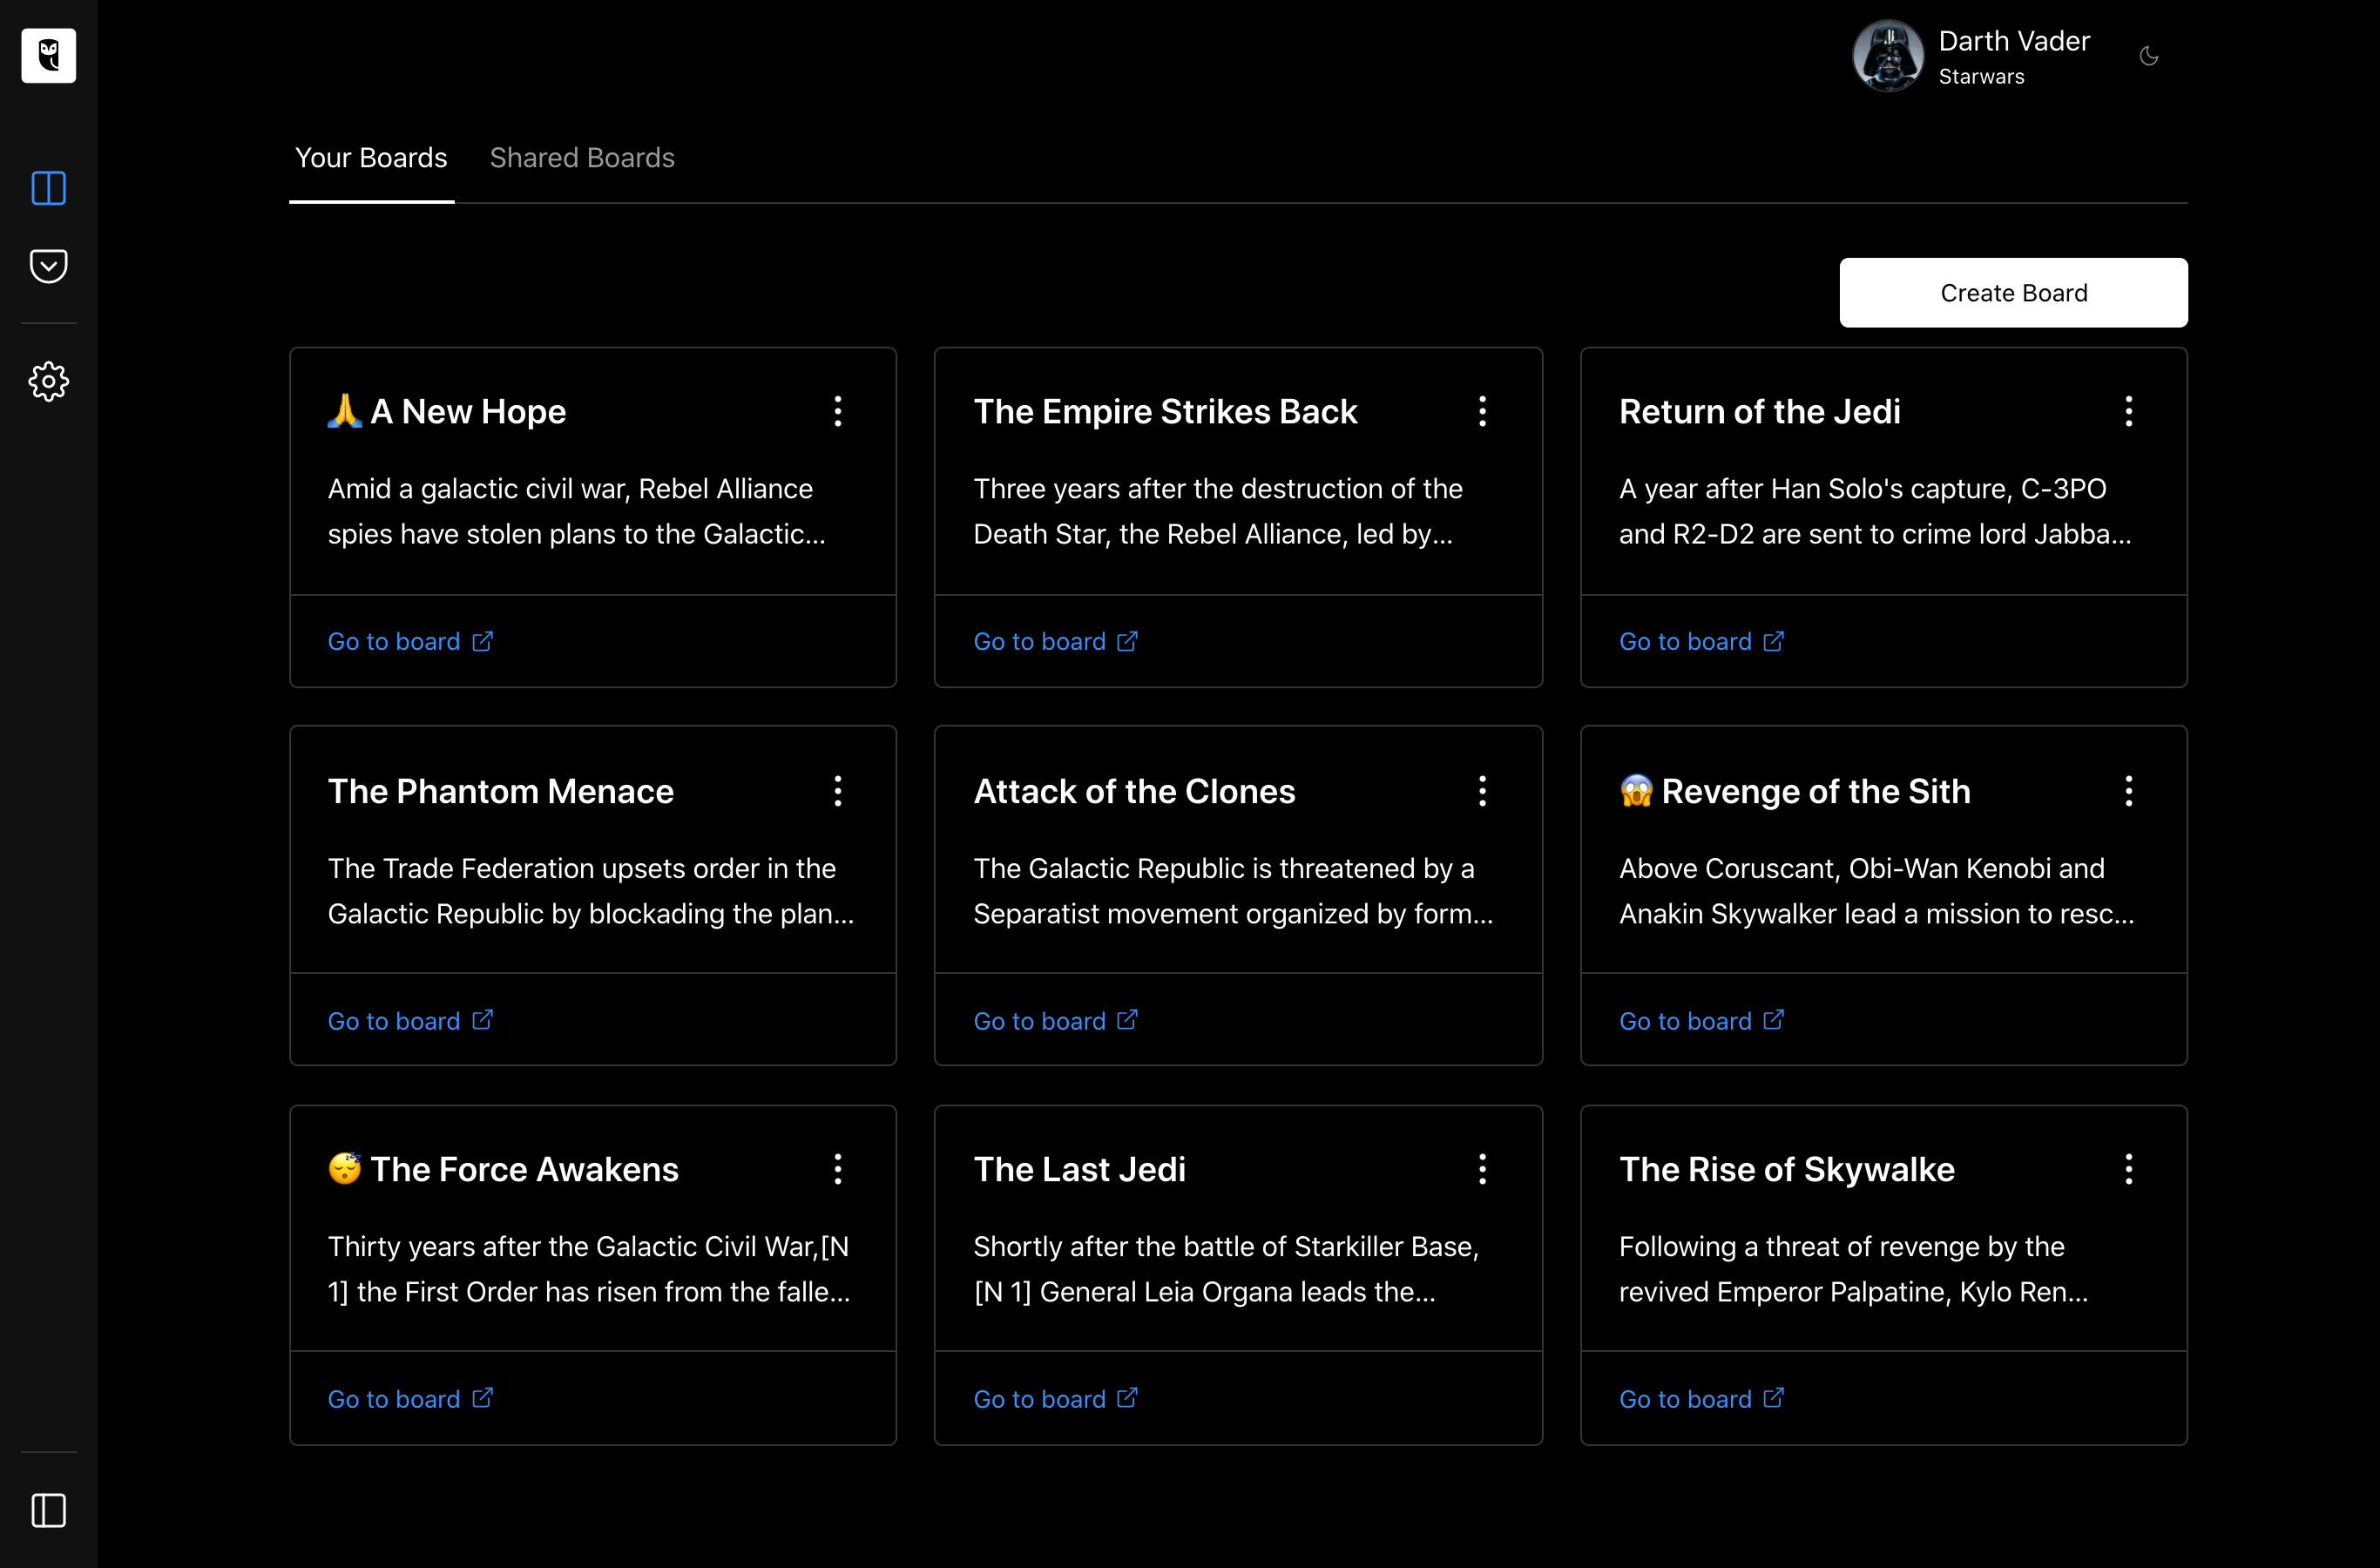Go to board link for The Phantom Menace
Image resolution: width=2380 pixels, height=1568 pixels.
pyautogui.click(x=411, y=1020)
